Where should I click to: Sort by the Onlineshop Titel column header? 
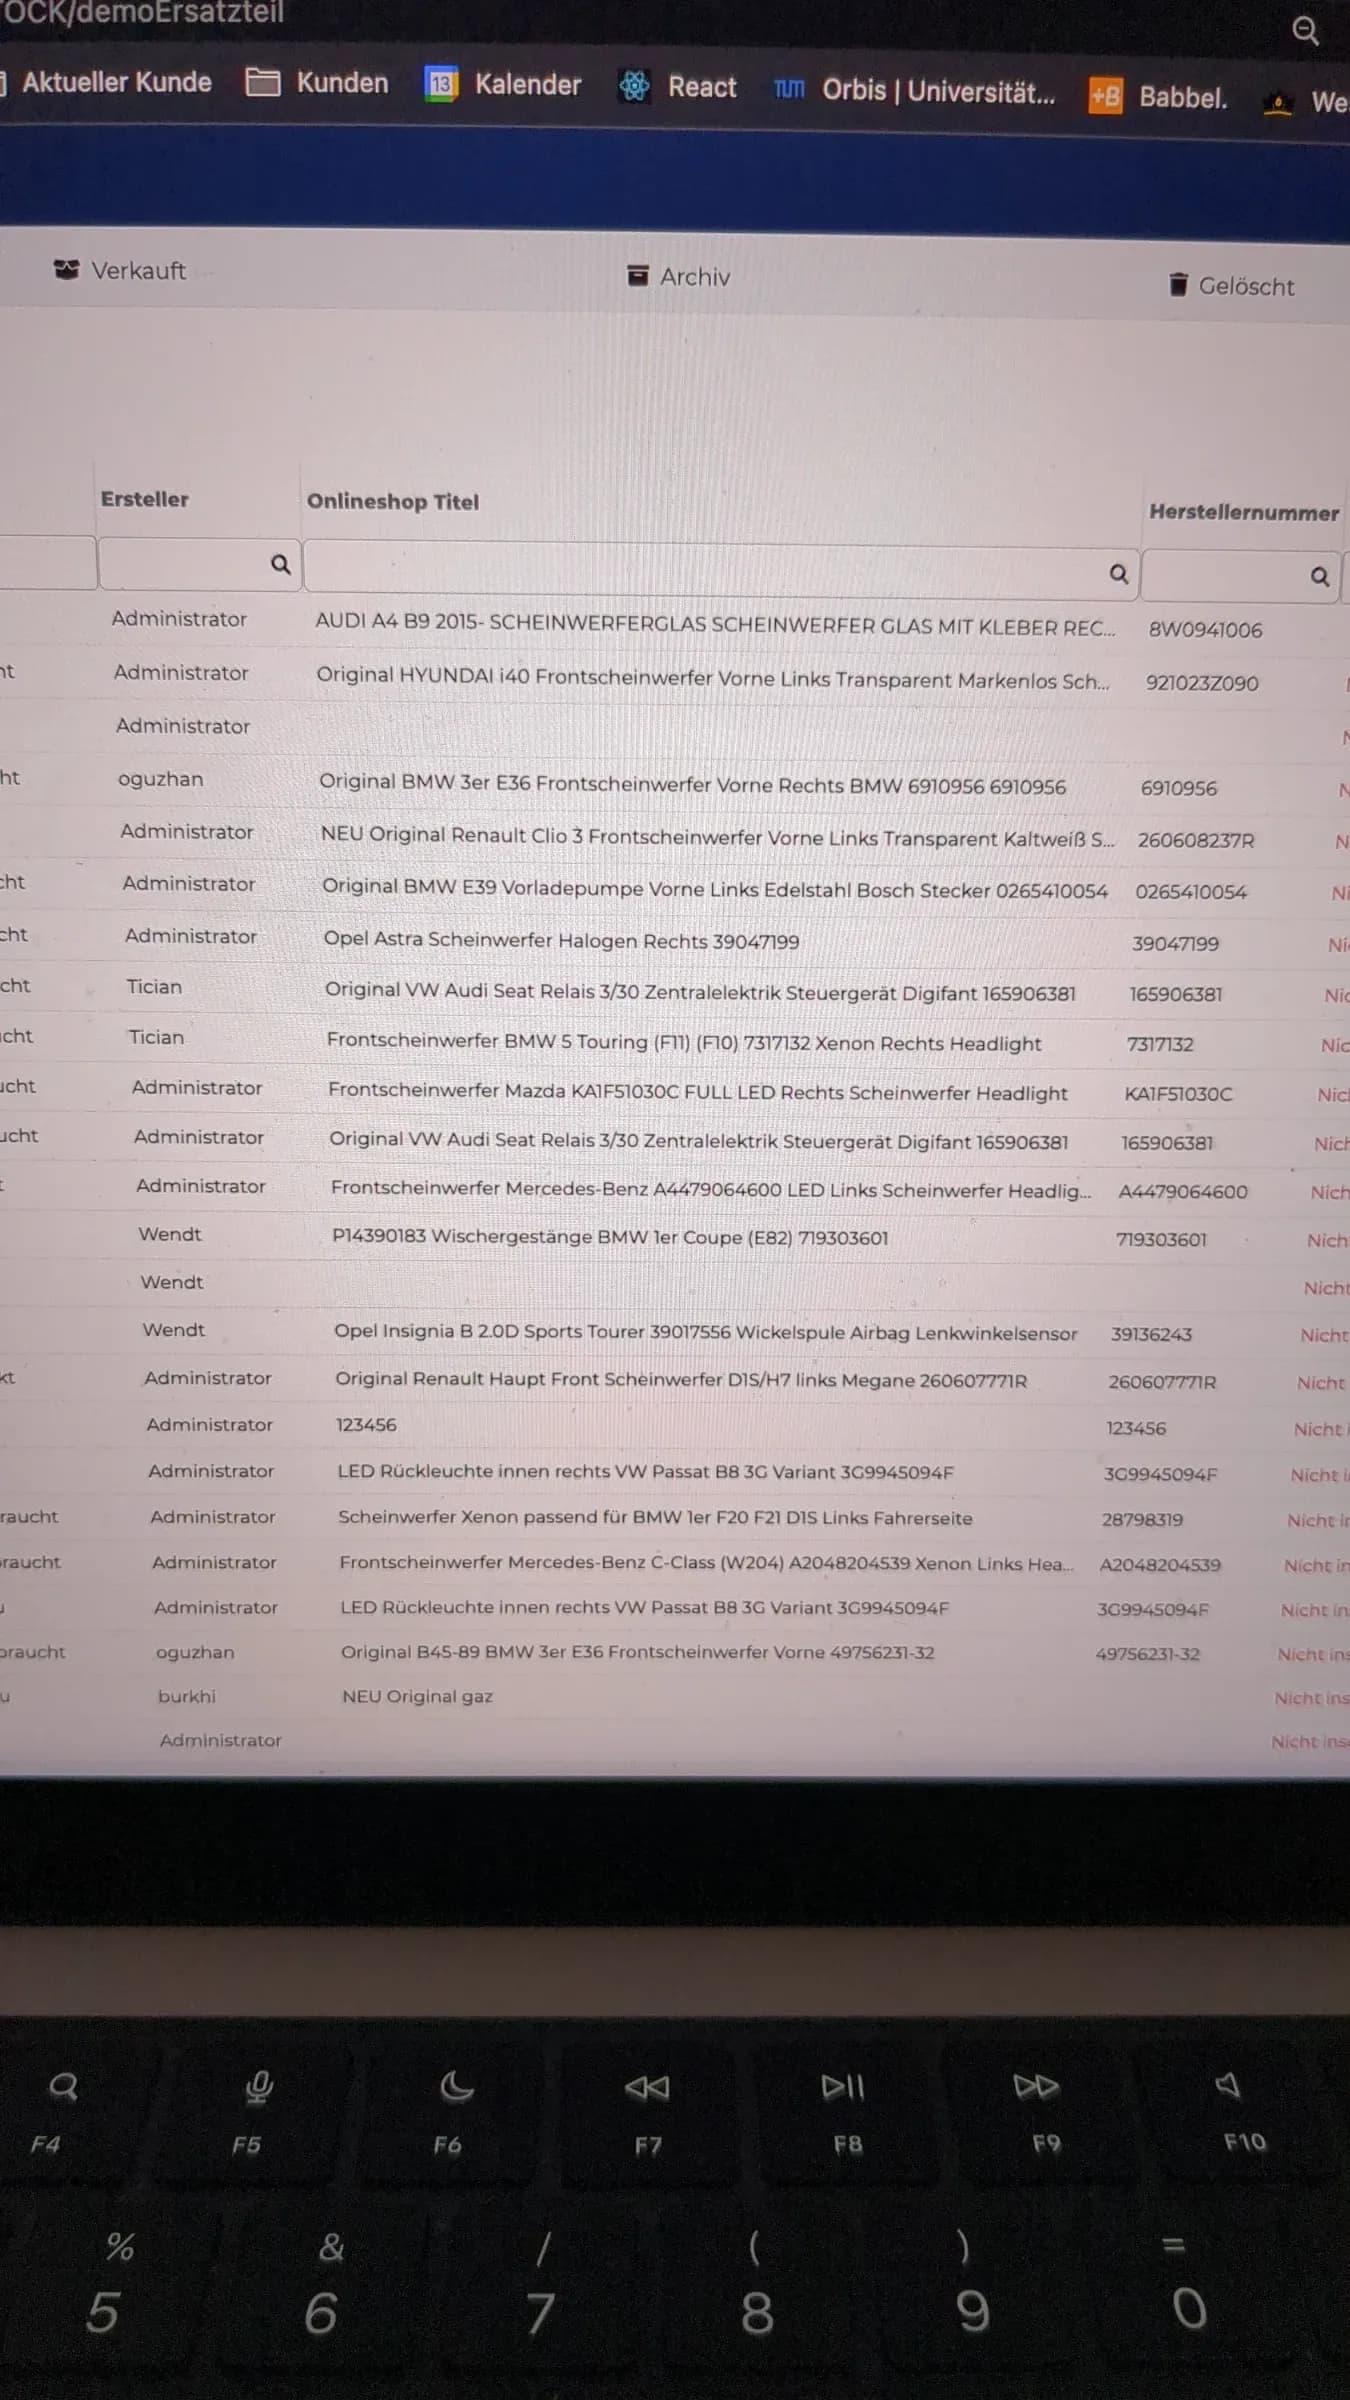(393, 502)
